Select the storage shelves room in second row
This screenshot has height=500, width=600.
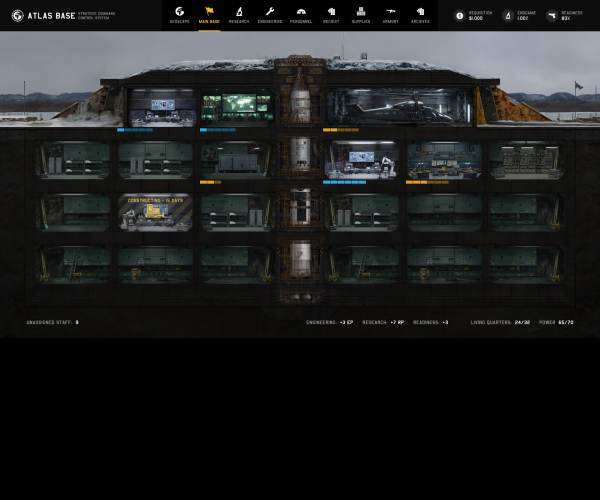coord(527,160)
